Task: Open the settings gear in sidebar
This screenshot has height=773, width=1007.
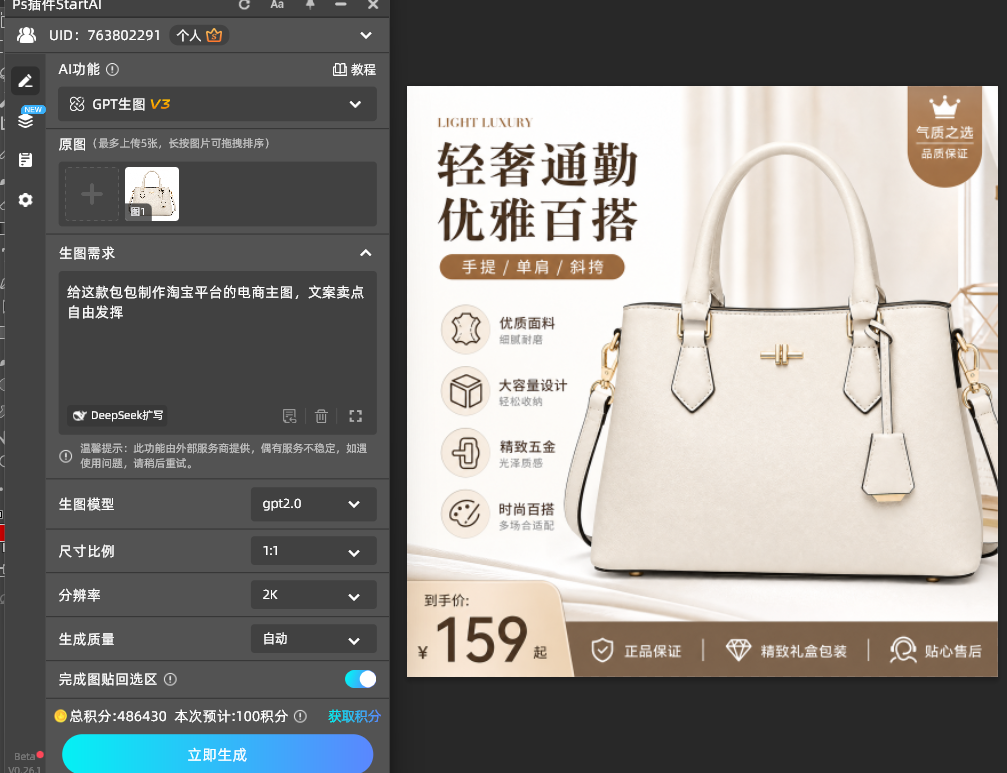Action: pos(26,200)
